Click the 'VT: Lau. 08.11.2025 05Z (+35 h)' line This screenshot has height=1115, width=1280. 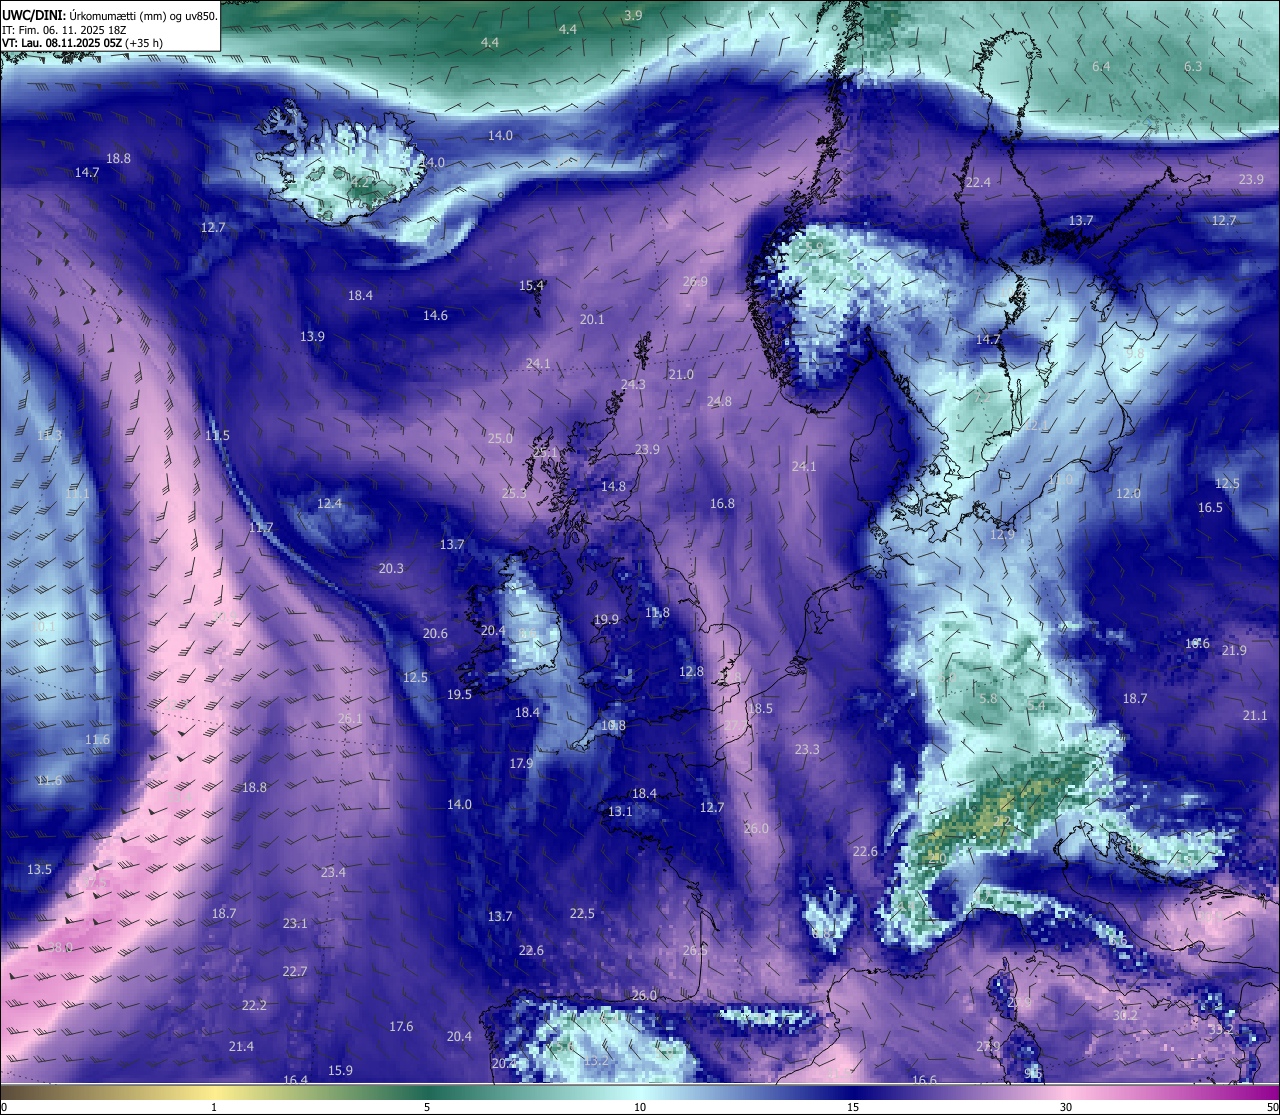coord(82,43)
